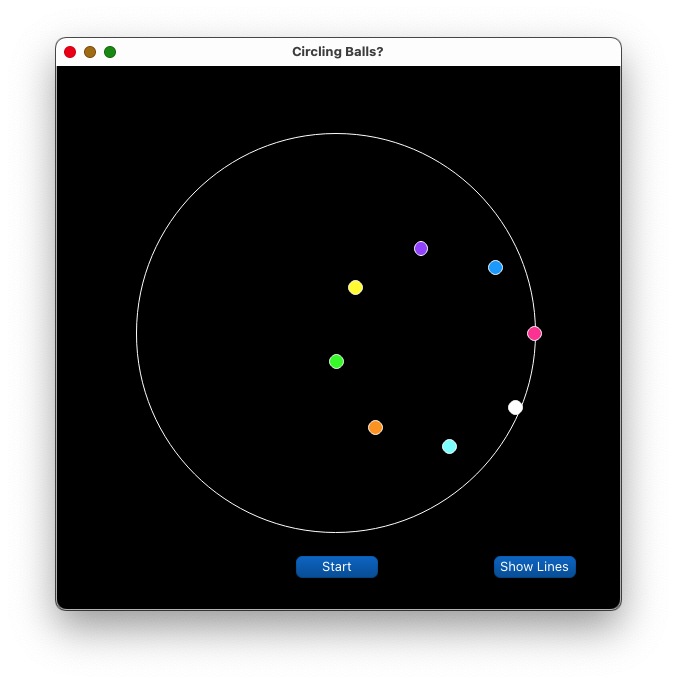
Task: Click the 'Circling Balls?' title text
Action: 337,52
